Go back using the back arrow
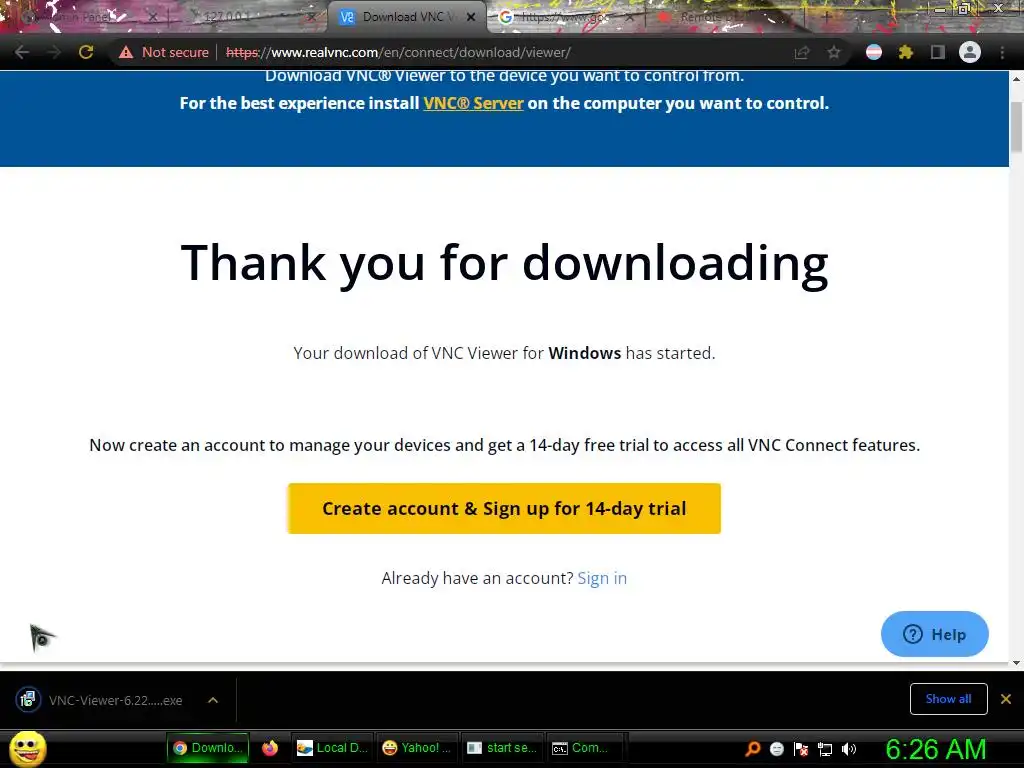The height and width of the screenshot is (768, 1024). [22, 52]
